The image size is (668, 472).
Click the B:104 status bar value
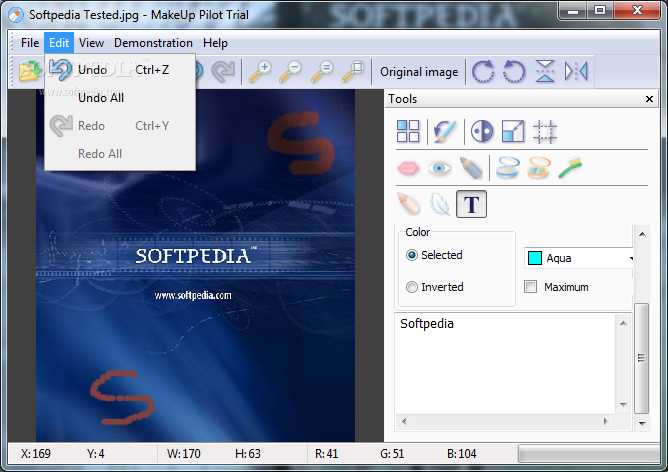point(461,454)
